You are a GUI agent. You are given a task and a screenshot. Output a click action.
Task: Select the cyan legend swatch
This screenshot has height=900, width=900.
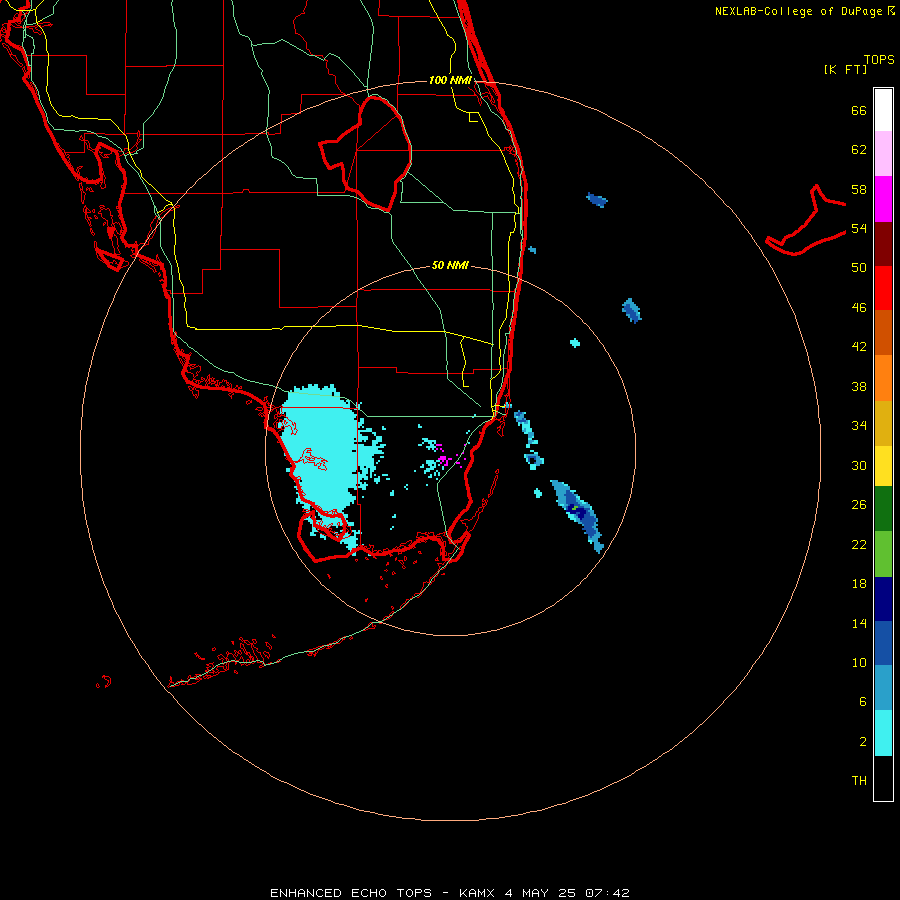coord(883,733)
